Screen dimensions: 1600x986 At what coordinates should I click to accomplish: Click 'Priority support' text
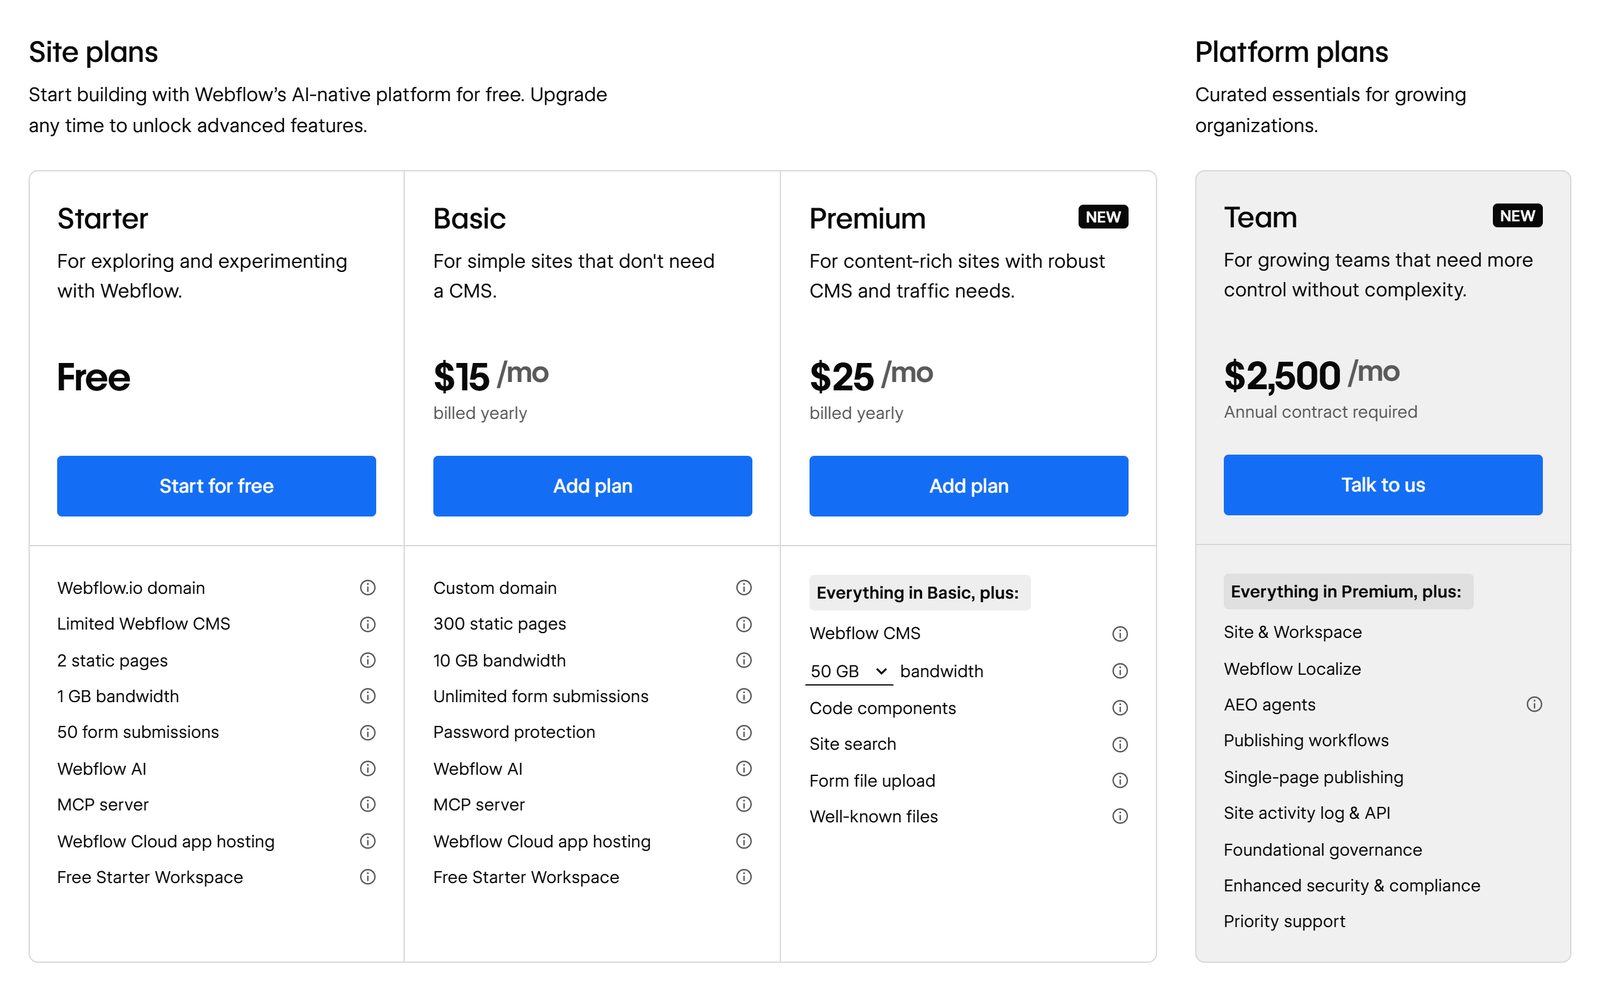click(1284, 921)
